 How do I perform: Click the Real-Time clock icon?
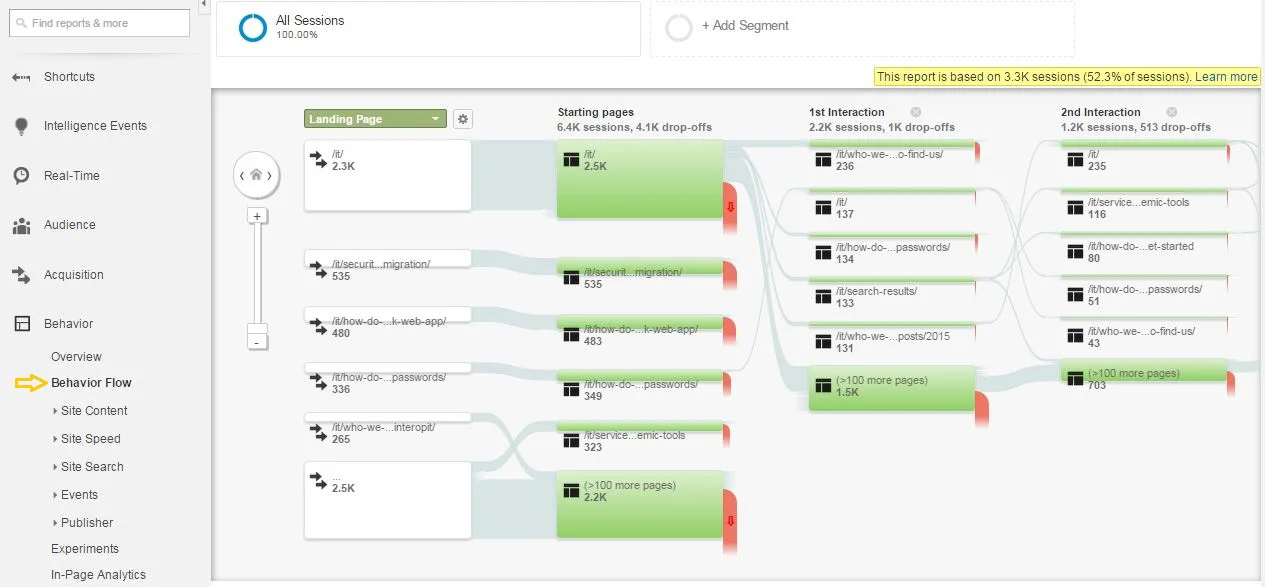click(x=21, y=176)
